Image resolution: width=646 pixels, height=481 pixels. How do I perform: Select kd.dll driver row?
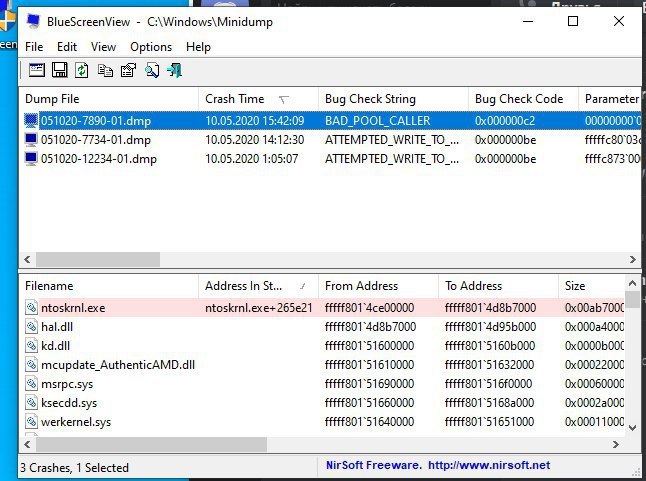click(x=321, y=346)
